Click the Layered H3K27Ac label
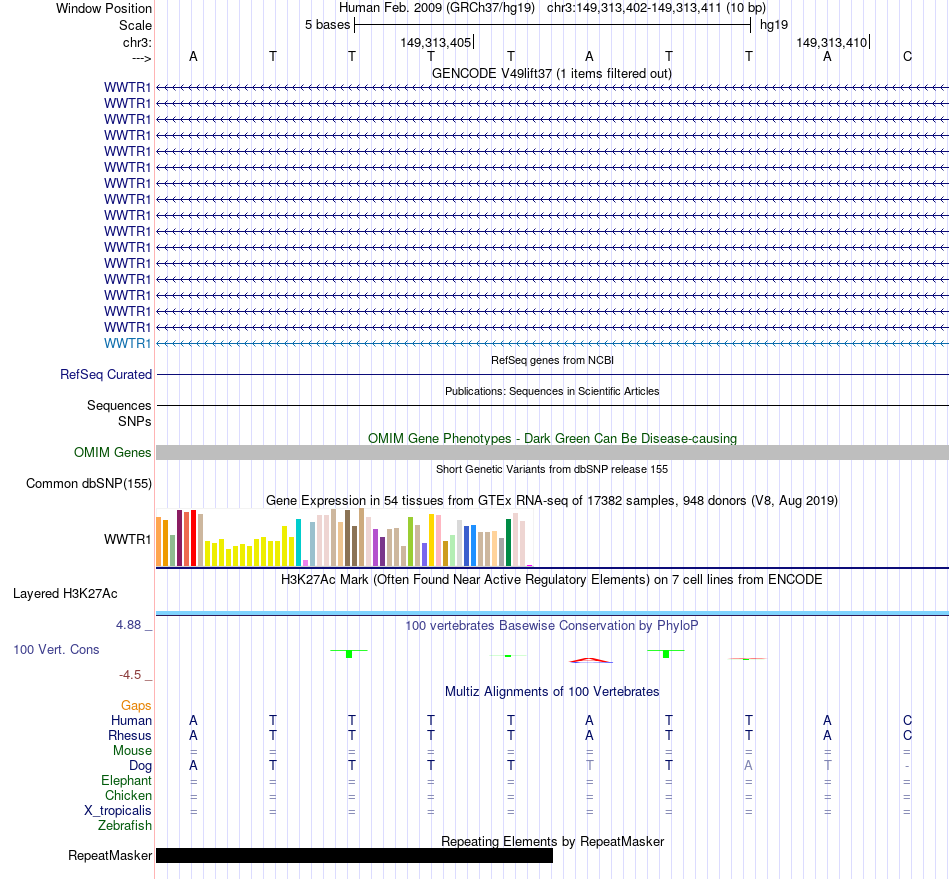 [65, 594]
